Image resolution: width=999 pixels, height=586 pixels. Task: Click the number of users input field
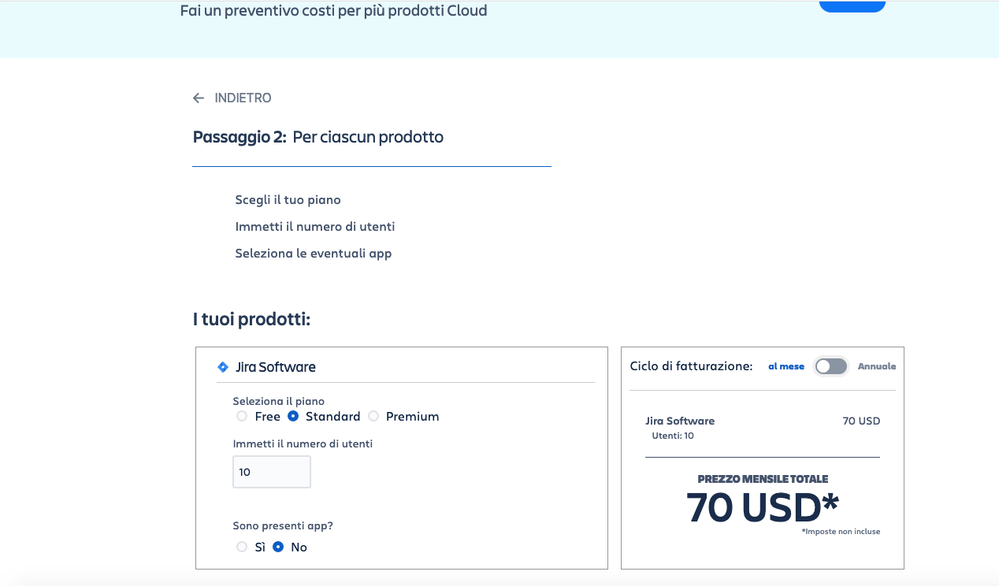271,472
